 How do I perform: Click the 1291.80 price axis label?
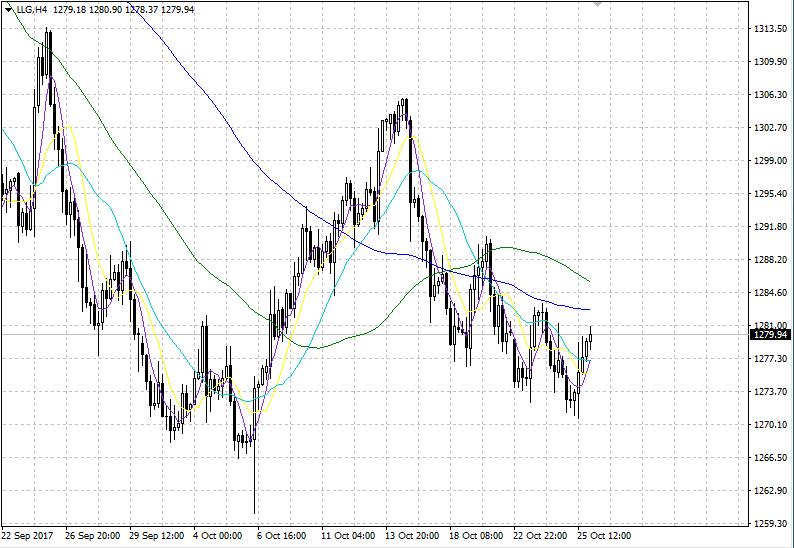point(770,226)
